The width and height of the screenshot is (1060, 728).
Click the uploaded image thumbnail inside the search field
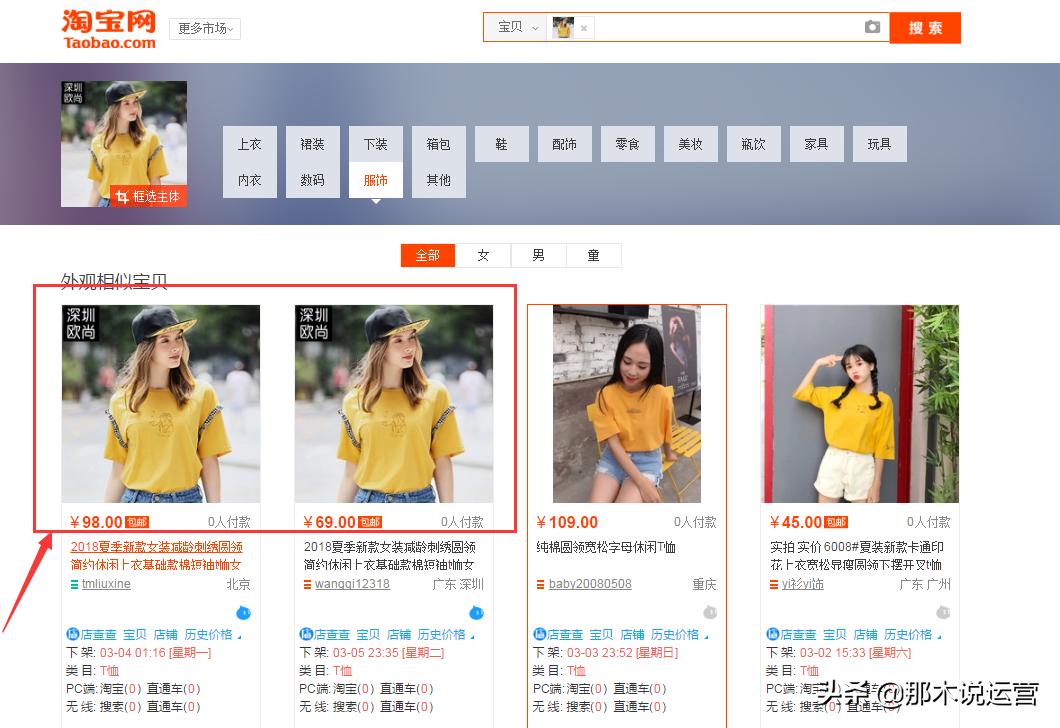point(562,27)
